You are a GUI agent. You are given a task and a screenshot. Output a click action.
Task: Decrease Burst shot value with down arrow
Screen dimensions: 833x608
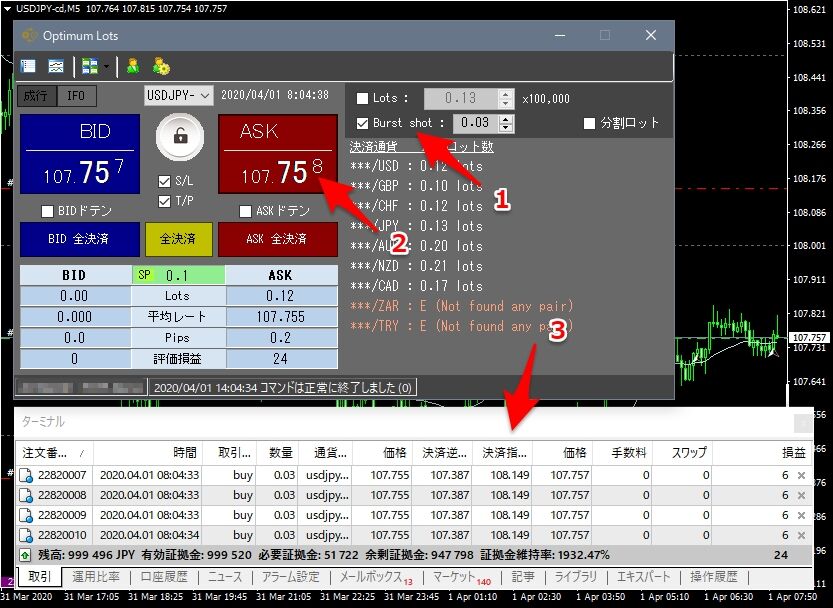click(x=506, y=128)
